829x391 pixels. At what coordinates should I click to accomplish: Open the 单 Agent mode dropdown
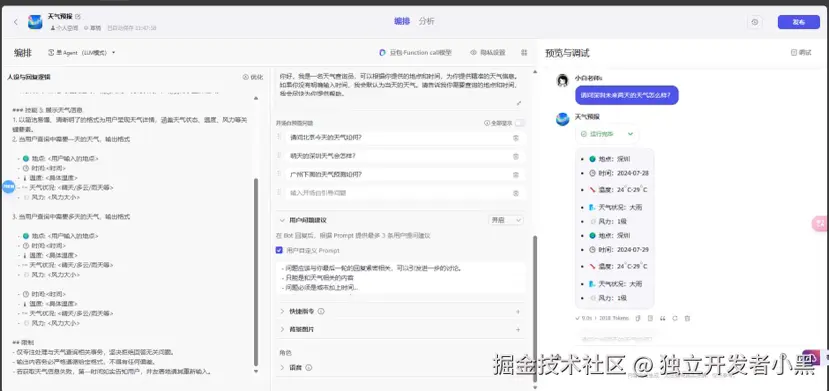pyautogui.click(x=81, y=53)
